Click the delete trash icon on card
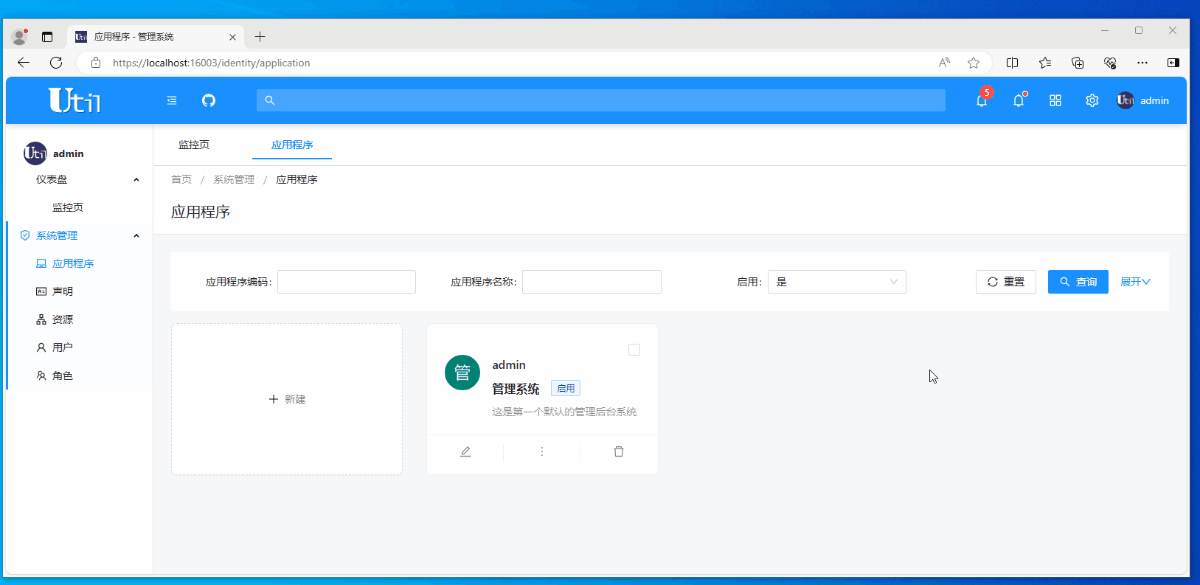The height and width of the screenshot is (585, 1200). point(619,452)
